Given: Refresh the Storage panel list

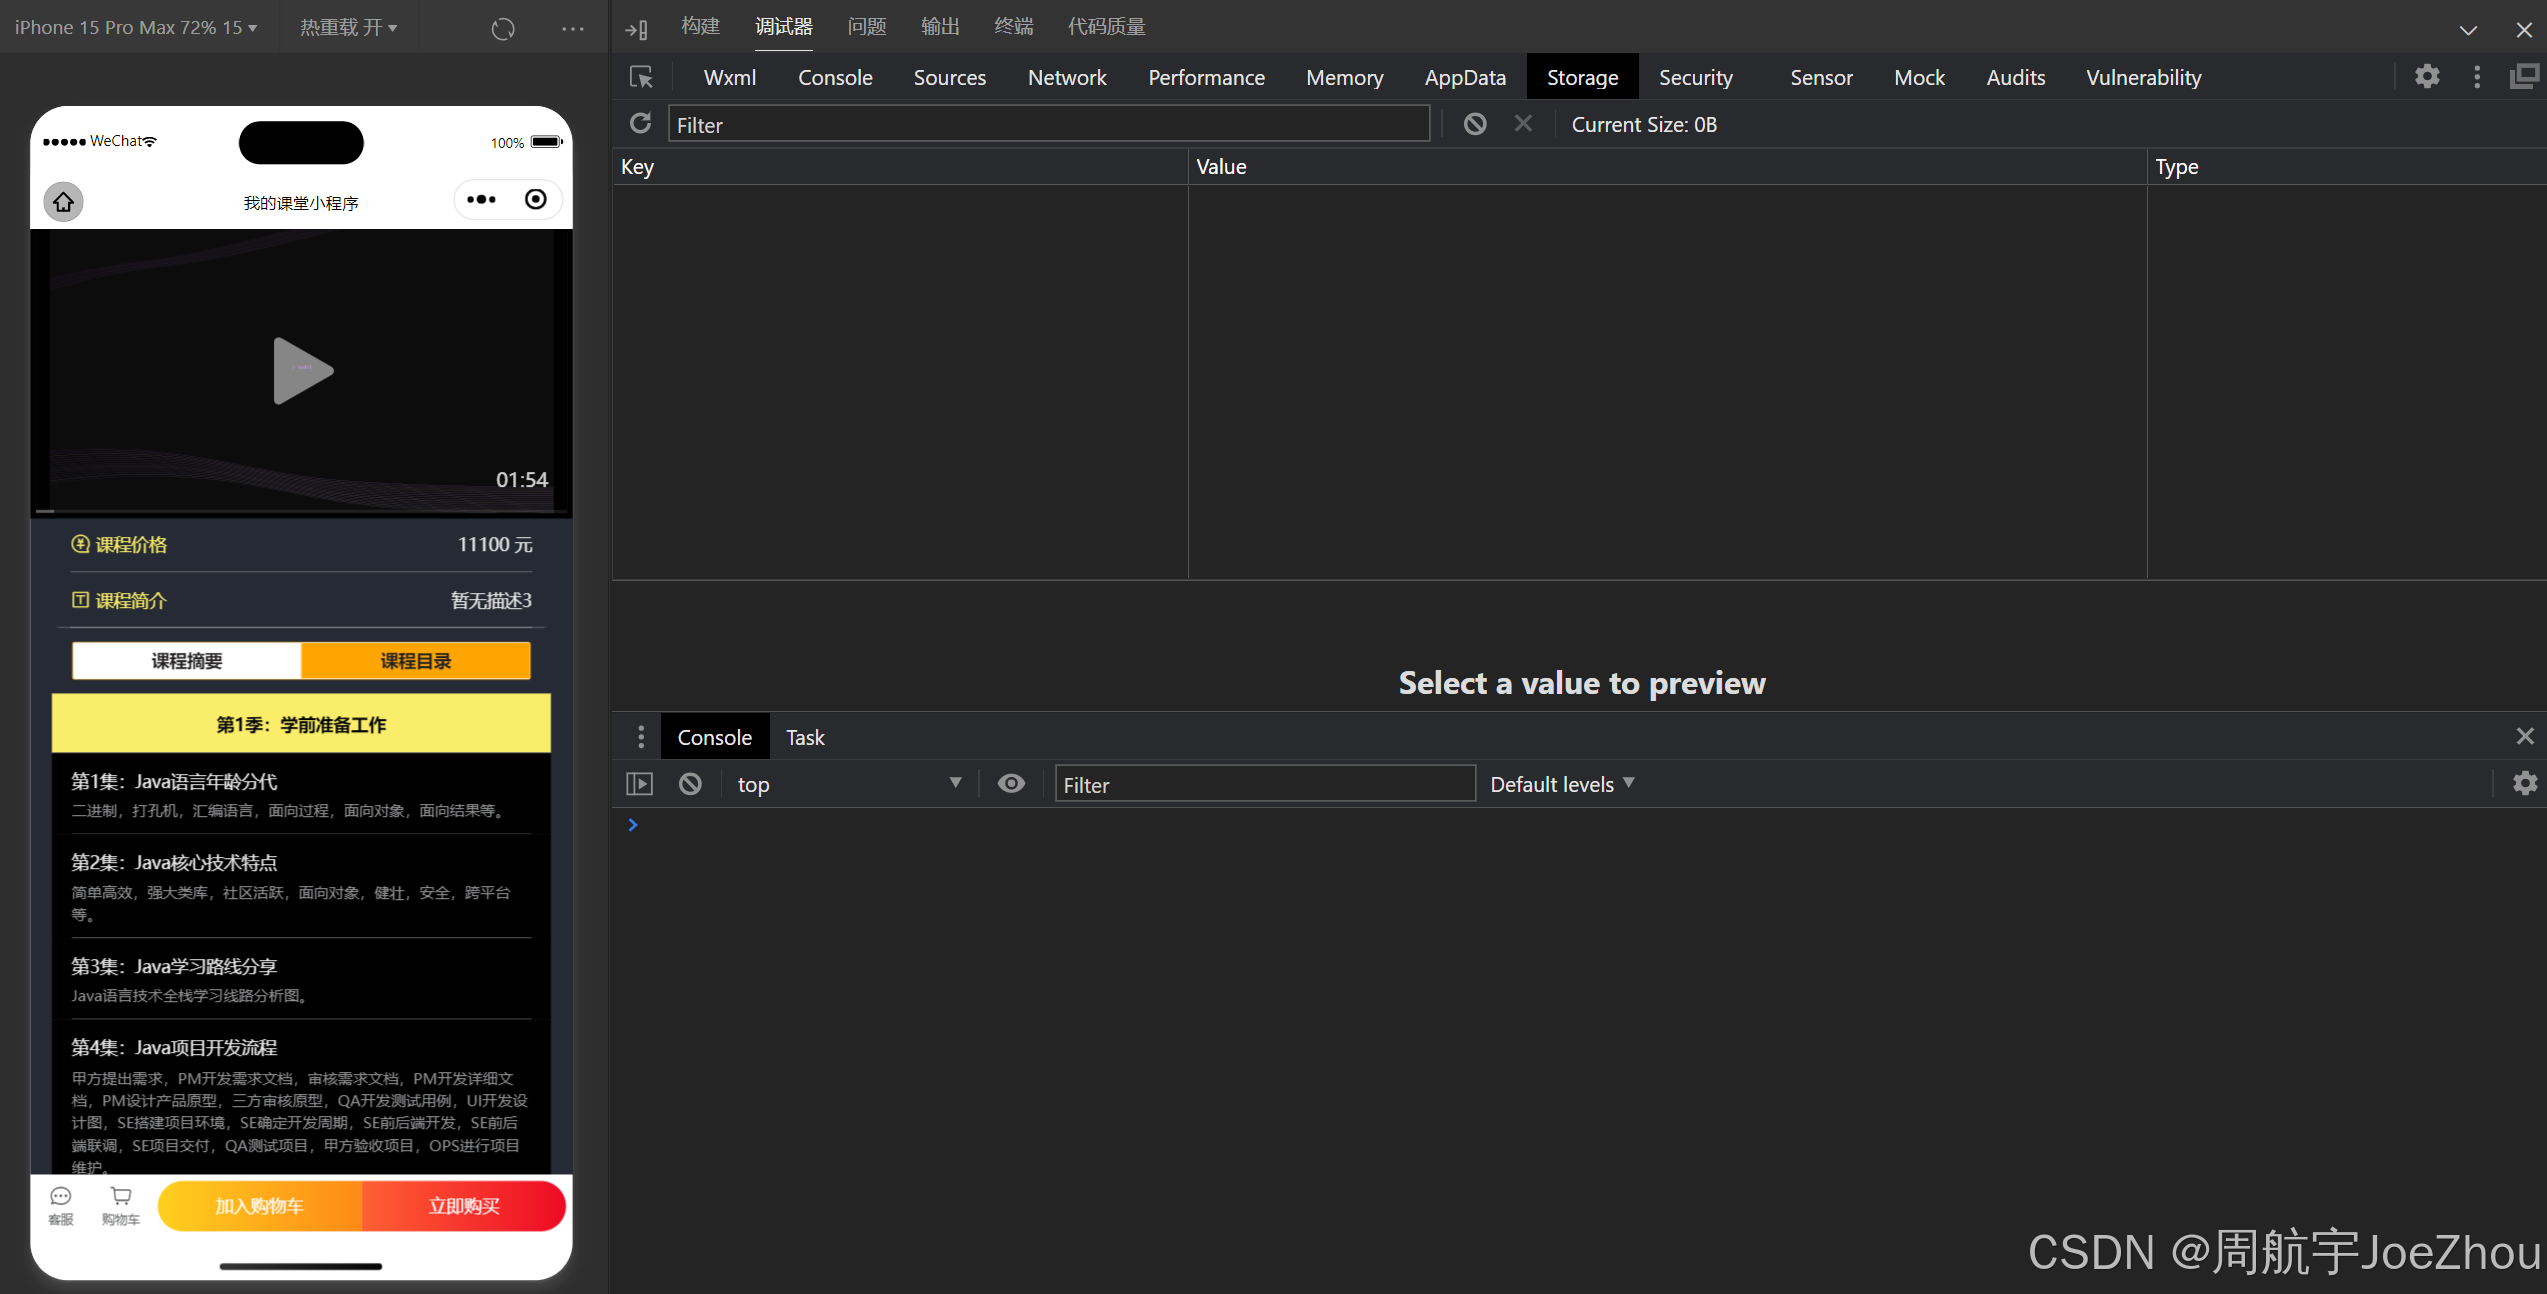Looking at the screenshot, I should (x=641, y=123).
